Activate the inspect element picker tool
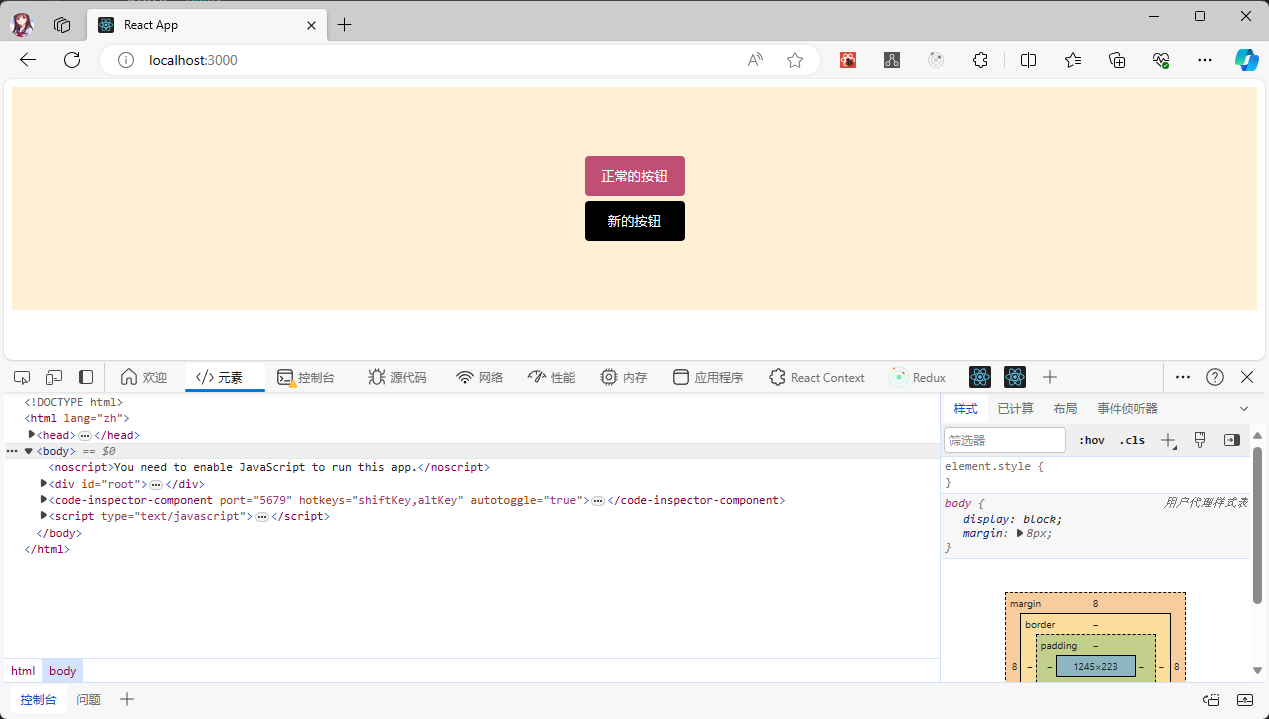Image resolution: width=1269 pixels, height=719 pixels. (x=22, y=377)
